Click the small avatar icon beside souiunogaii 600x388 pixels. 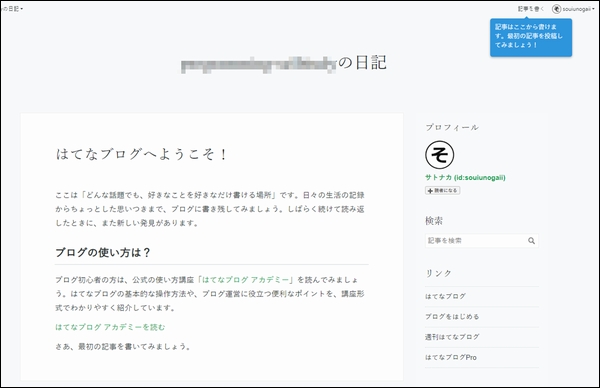coord(556,9)
